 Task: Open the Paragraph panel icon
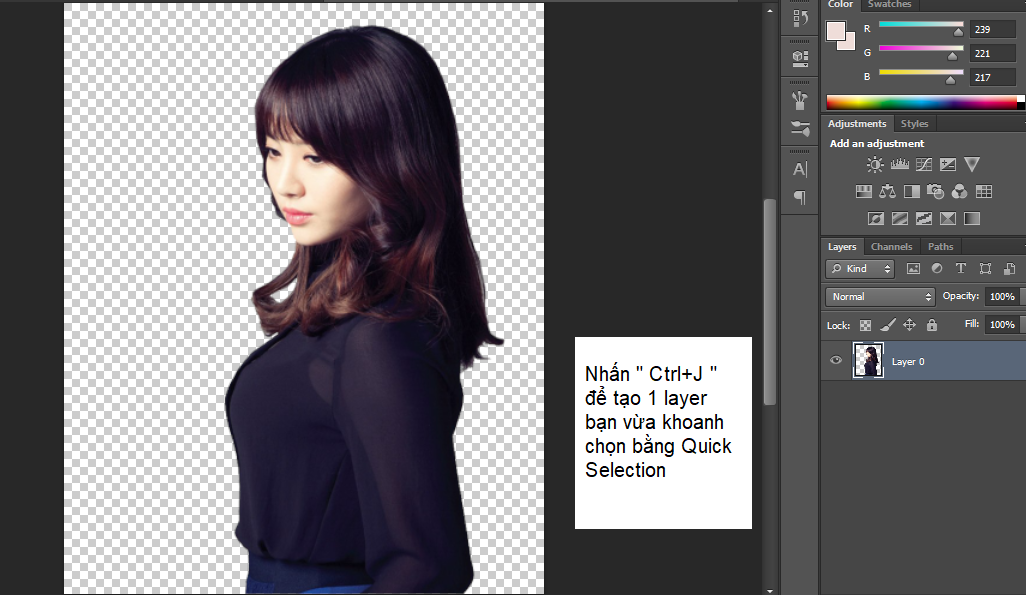tap(799, 197)
